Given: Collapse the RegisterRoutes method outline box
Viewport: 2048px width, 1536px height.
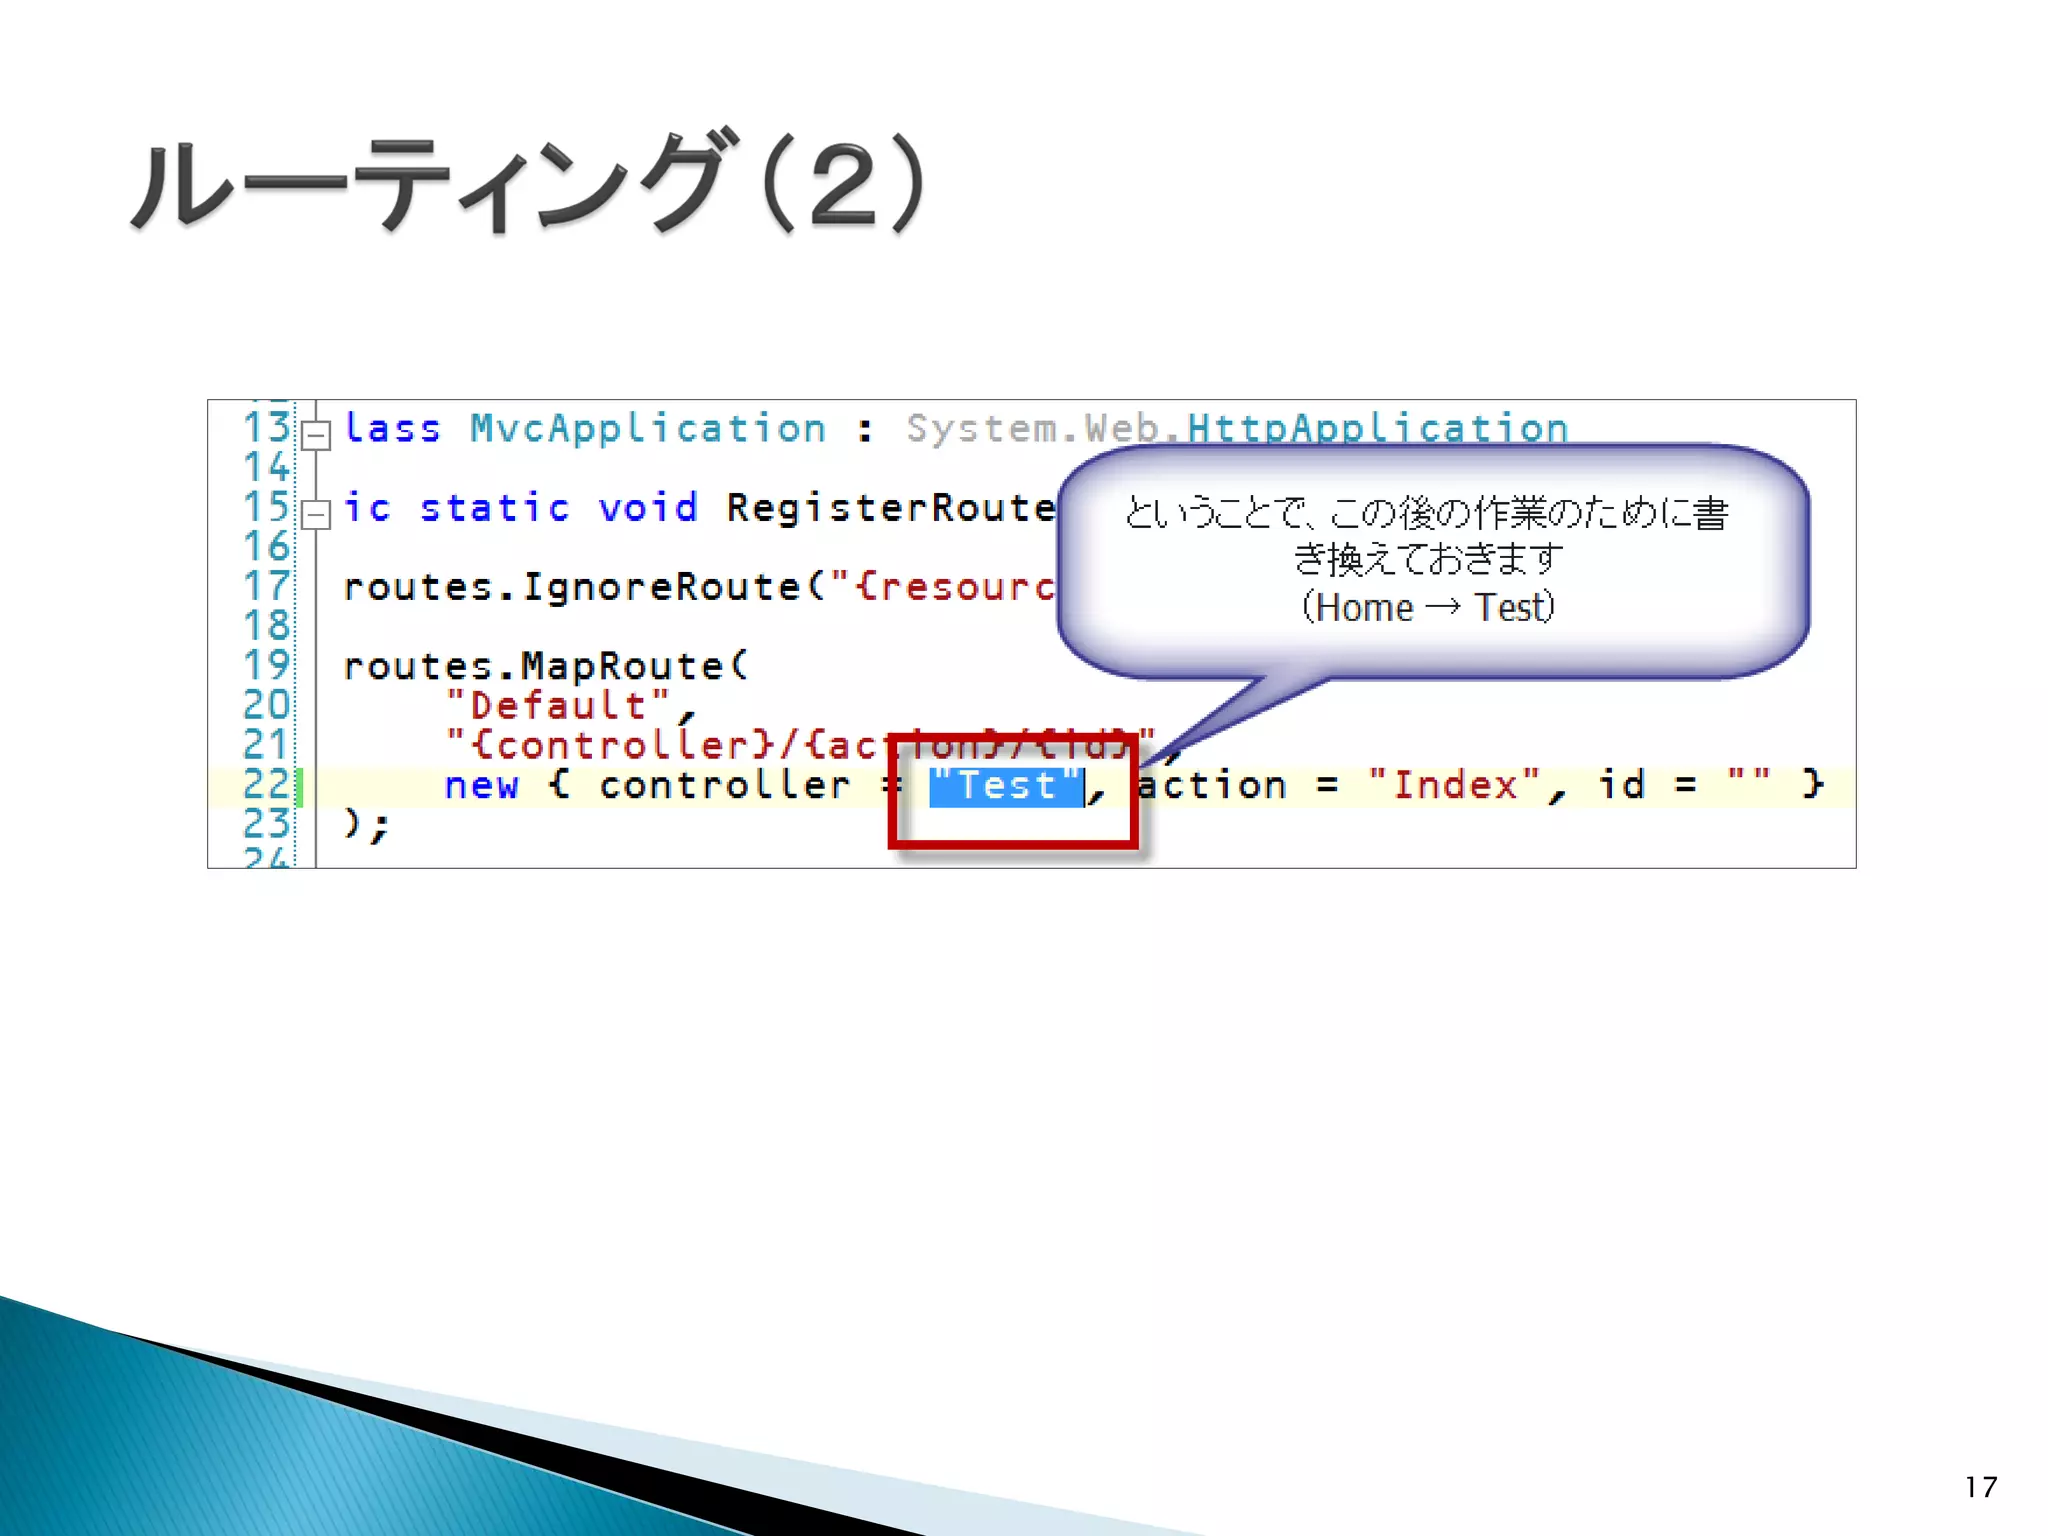Looking at the screenshot, I should click(x=316, y=515).
